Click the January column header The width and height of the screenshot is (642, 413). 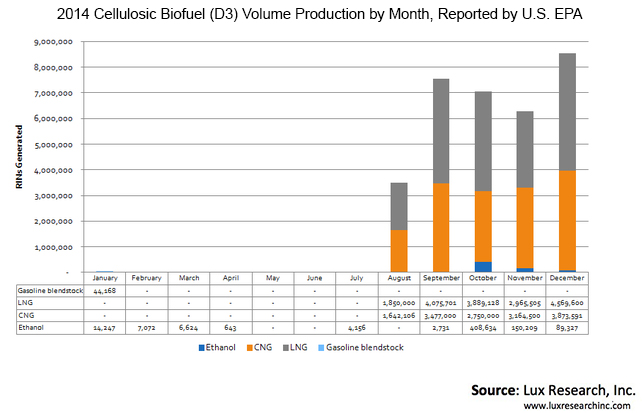[105, 278]
